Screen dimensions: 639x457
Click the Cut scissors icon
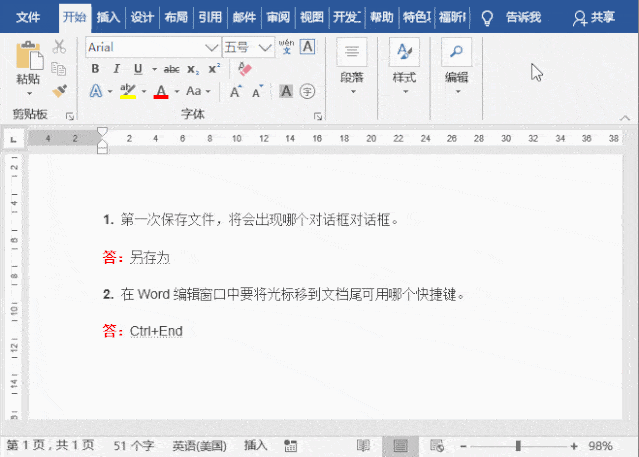(x=59, y=47)
